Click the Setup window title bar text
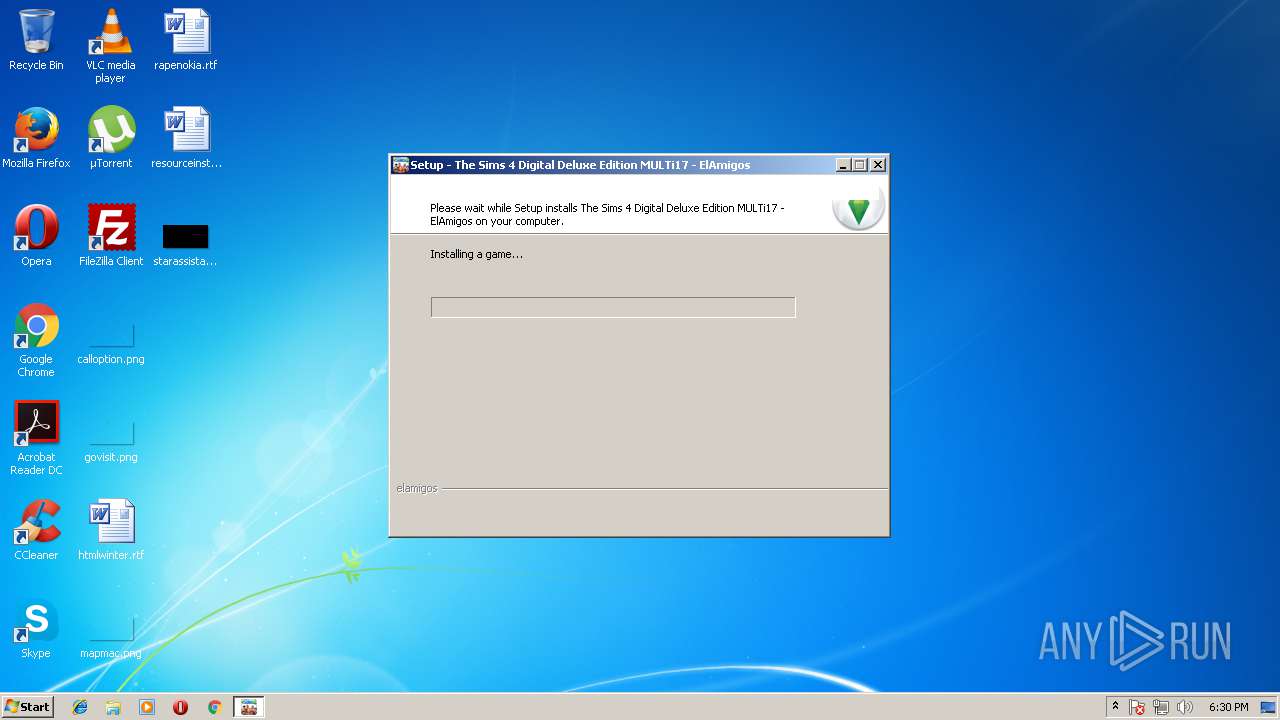The height and width of the screenshot is (720, 1280). click(580, 165)
